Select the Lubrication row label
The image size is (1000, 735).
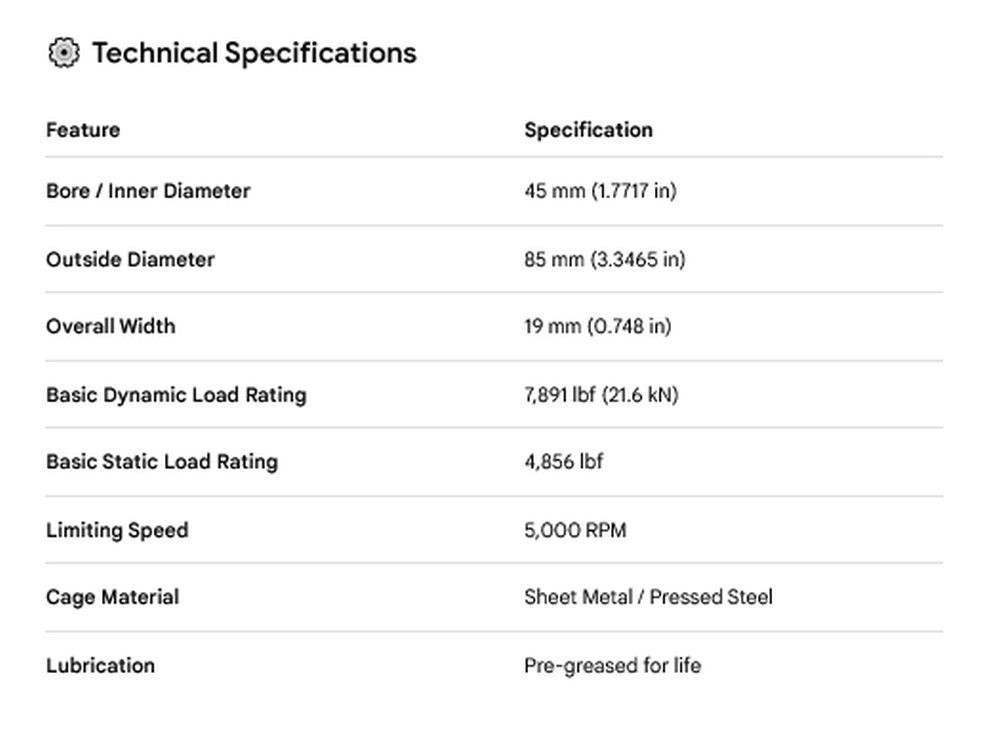coord(100,665)
